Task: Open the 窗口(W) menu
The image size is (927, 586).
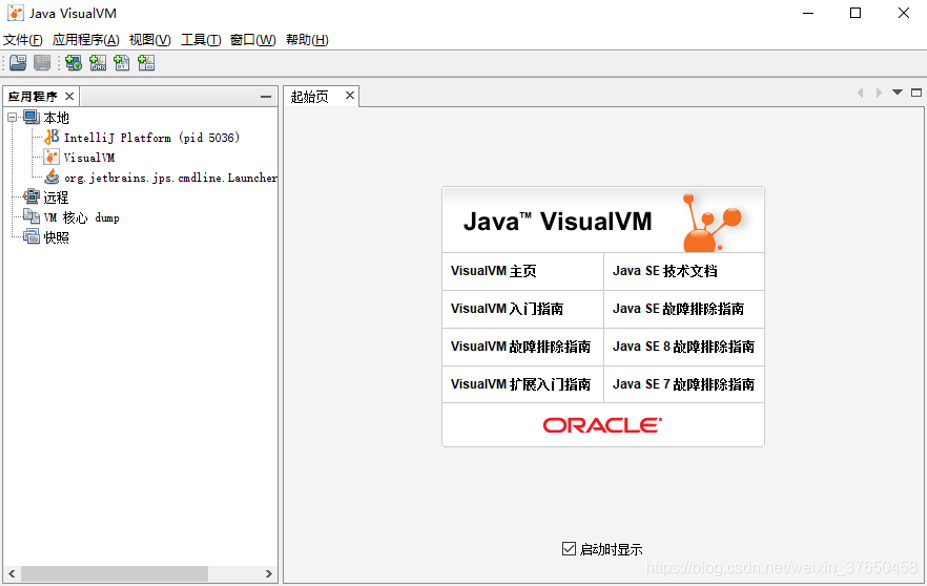Action: pos(253,40)
